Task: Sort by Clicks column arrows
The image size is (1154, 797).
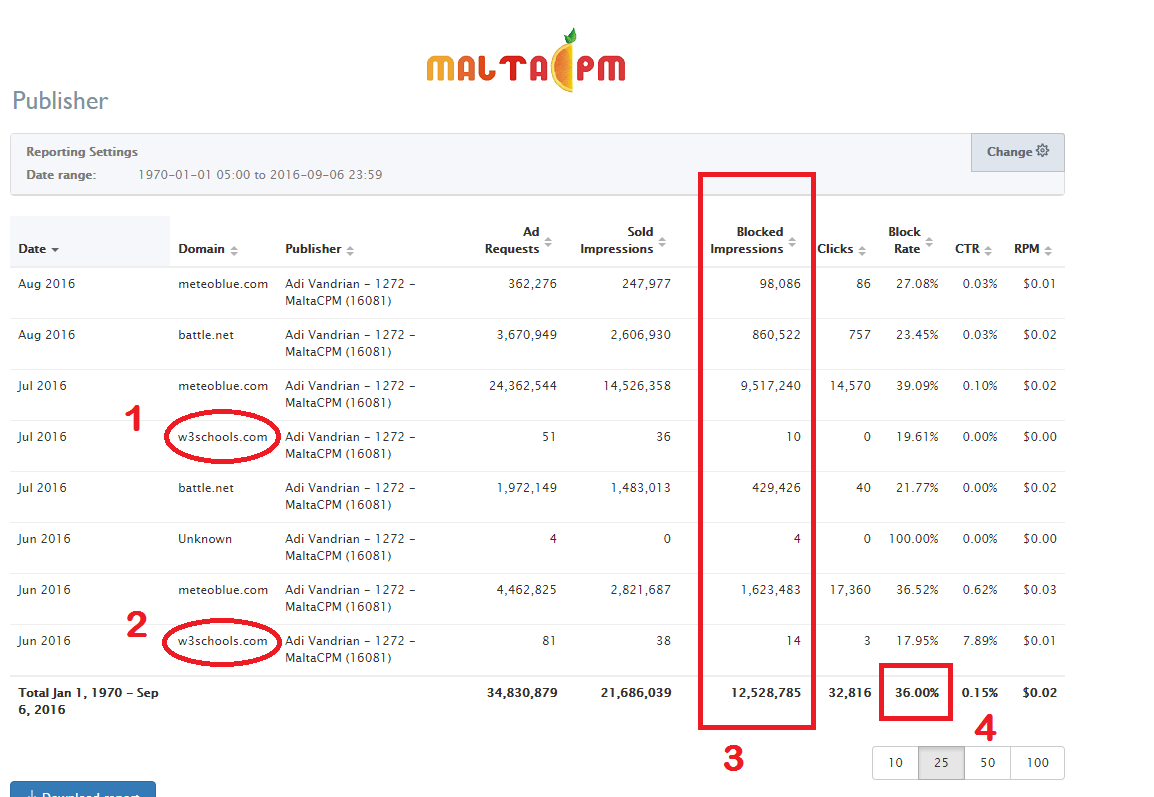Action: click(862, 250)
